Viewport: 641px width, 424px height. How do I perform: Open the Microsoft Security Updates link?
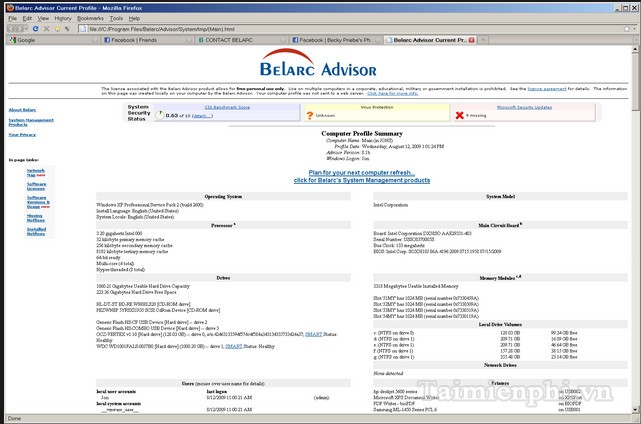(524, 107)
